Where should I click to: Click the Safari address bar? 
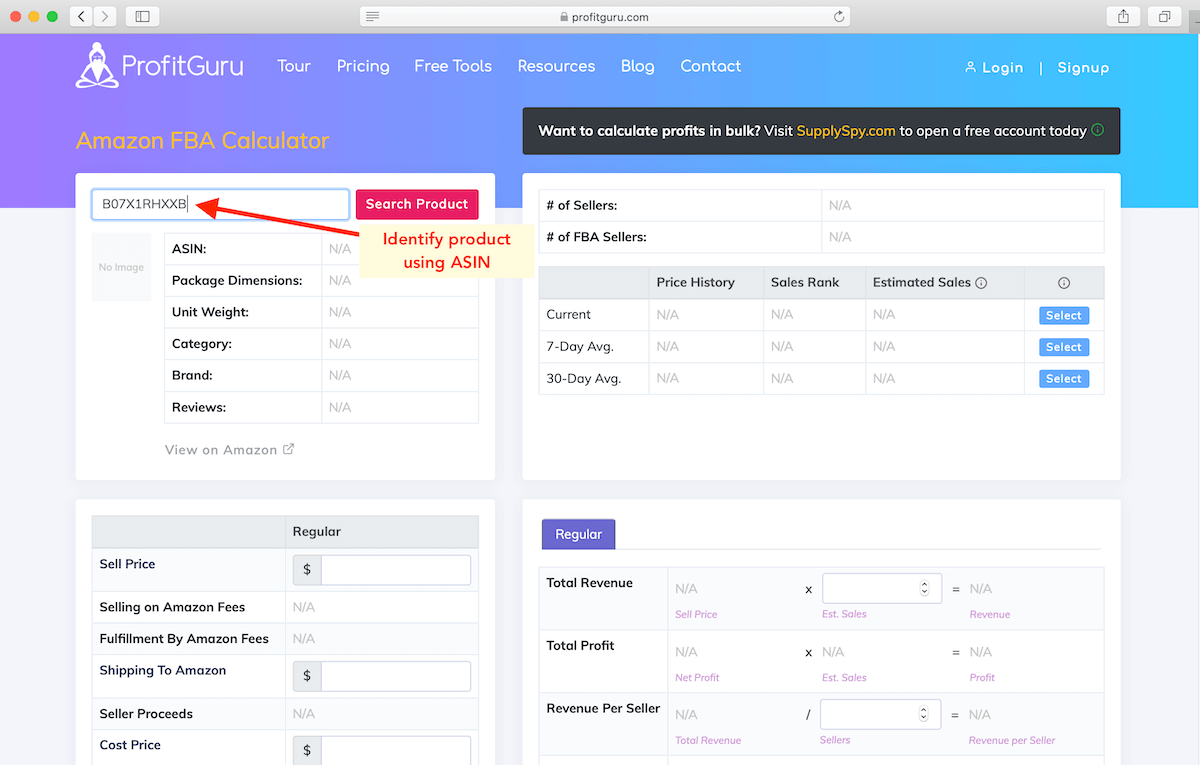point(605,16)
